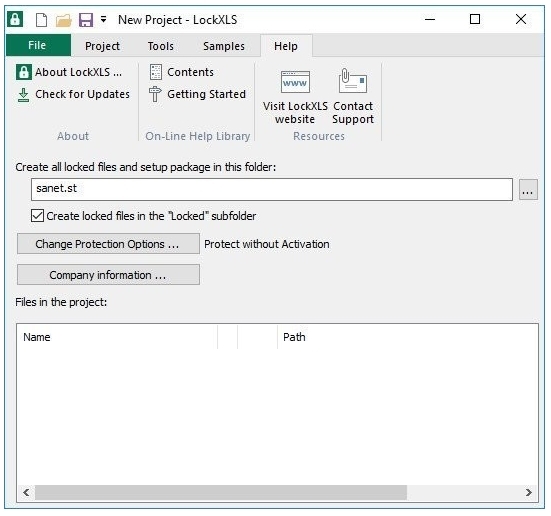551x516 pixels.
Task: Switch to the Tools tab
Action: point(161,46)
